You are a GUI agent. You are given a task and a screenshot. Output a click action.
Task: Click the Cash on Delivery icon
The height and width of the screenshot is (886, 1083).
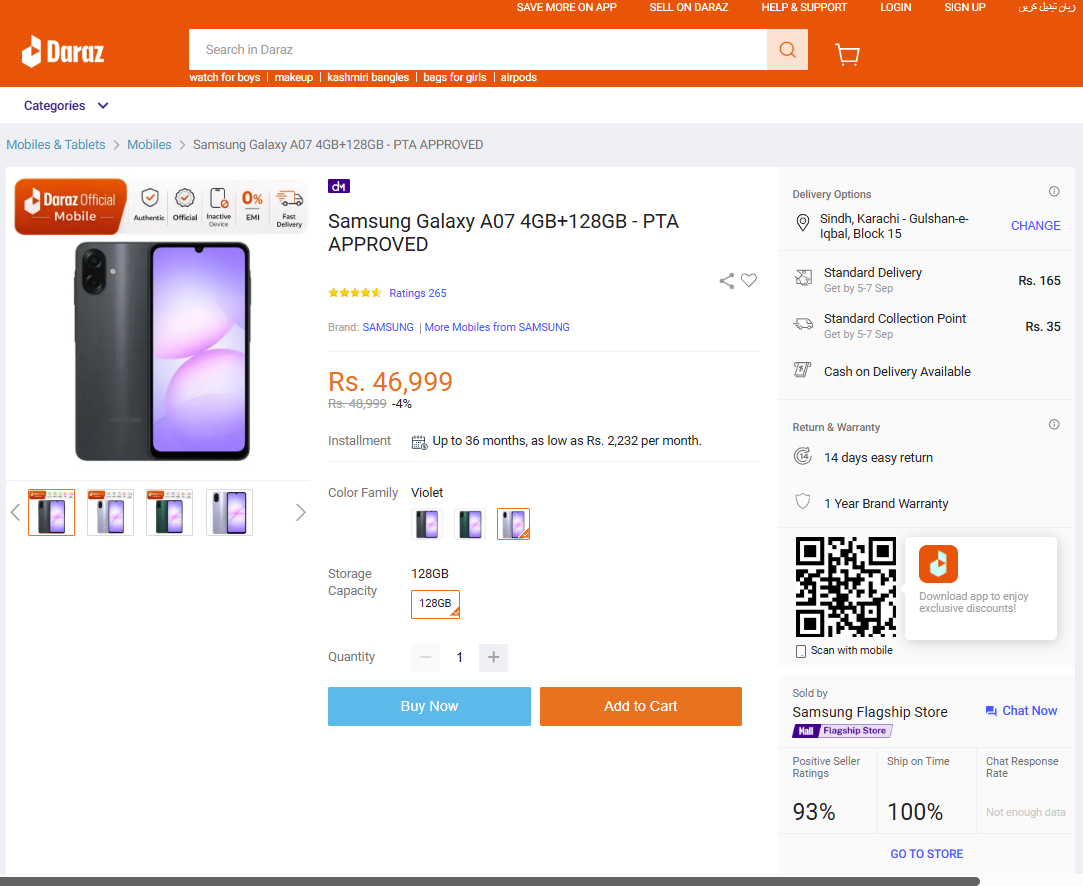802,370
